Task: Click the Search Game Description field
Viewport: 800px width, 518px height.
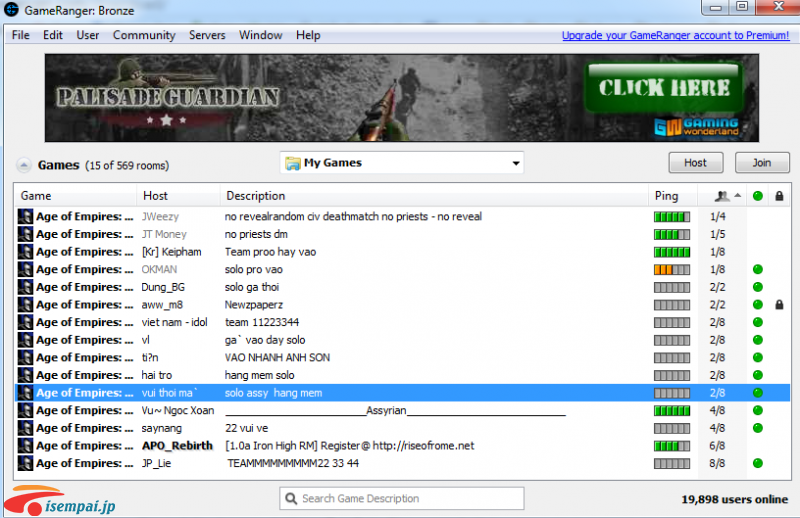Action: pyautogui.click(x=410, y=499)
